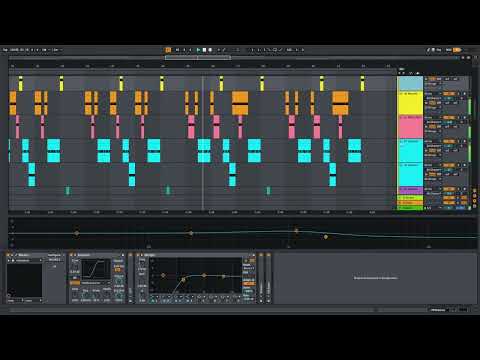Select the pink track header
The image size is (480, 360).
pyautogui.click(x=410, y=127)
